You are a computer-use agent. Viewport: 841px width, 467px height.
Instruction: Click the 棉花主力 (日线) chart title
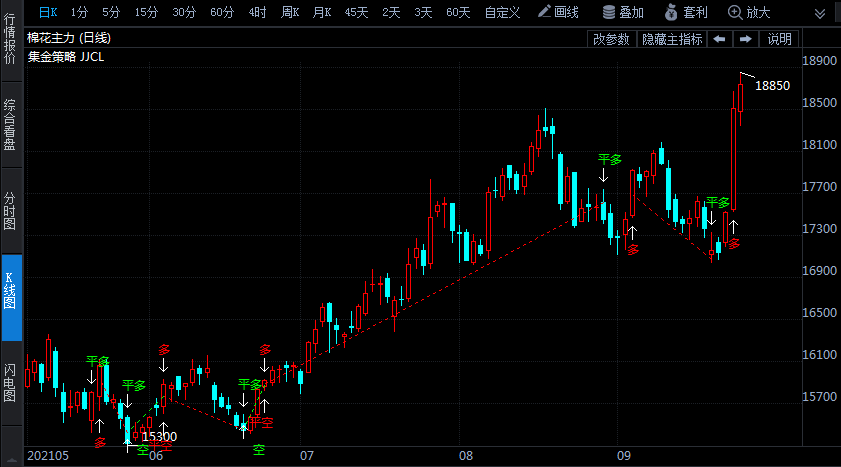pos(69,38)
